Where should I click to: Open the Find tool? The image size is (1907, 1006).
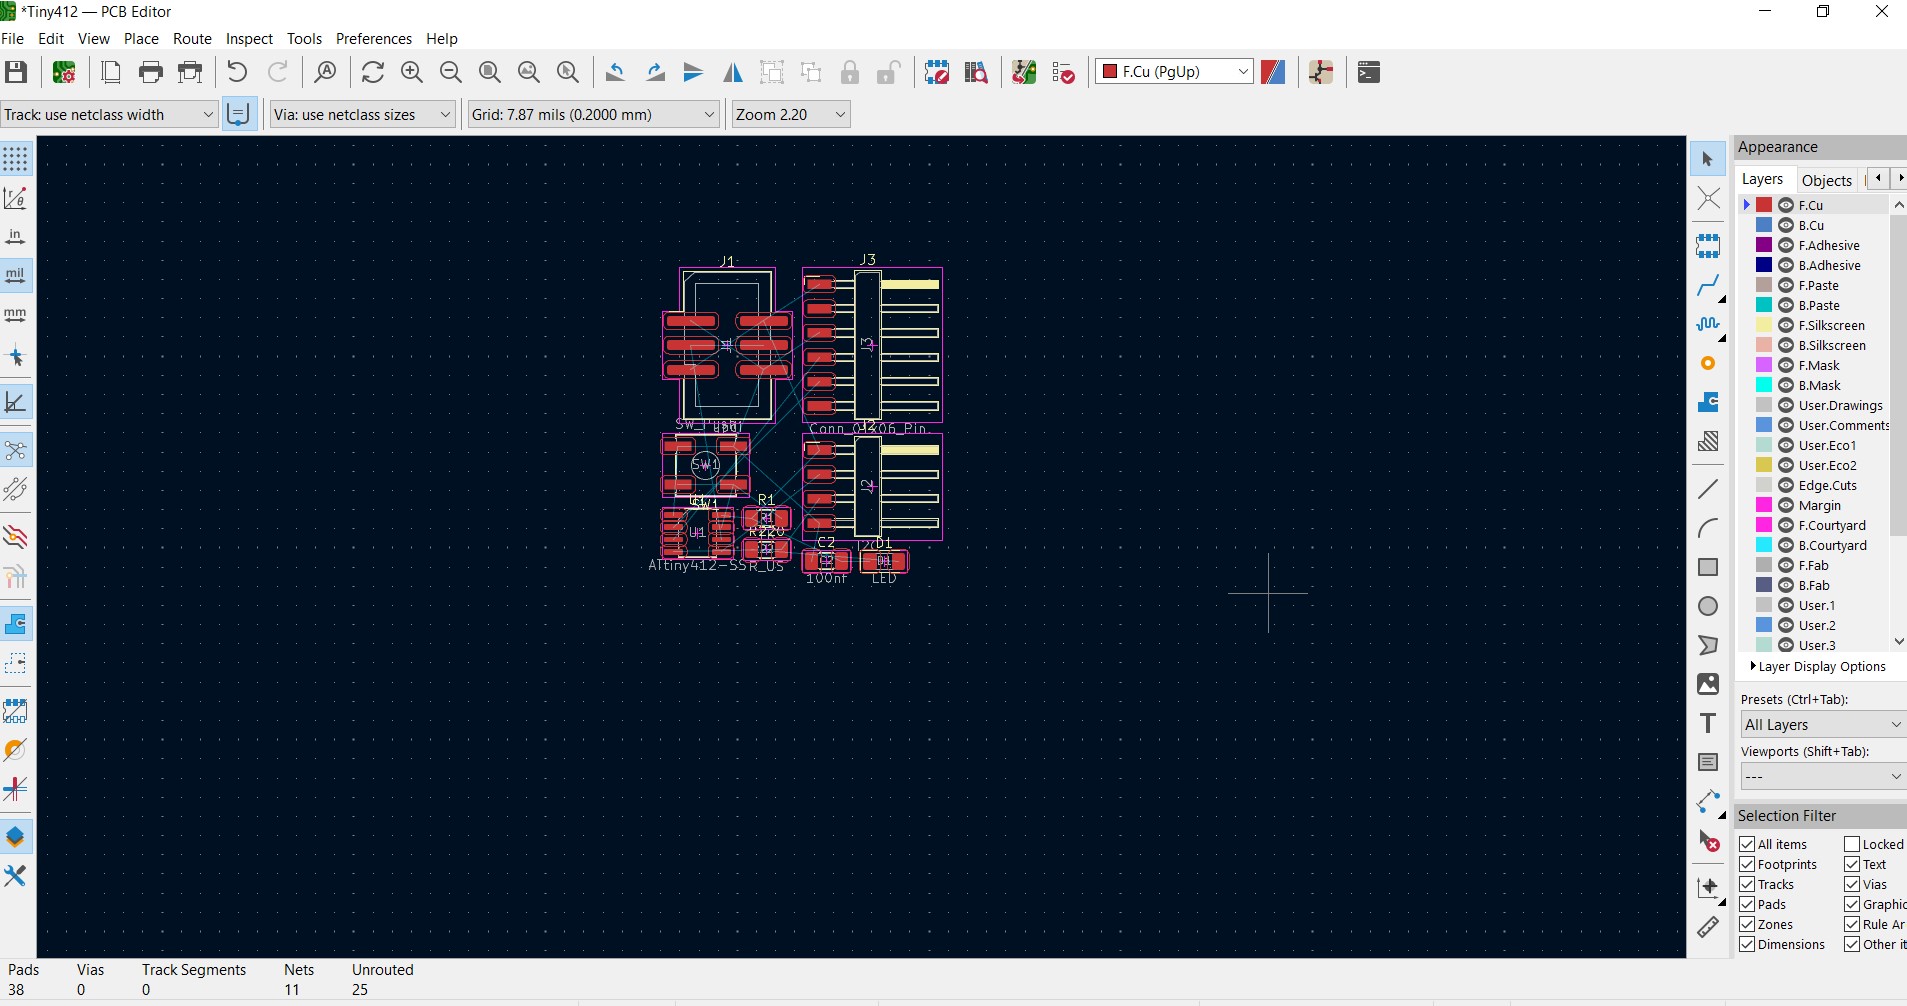pyautogui.click(x=325, y=72)
